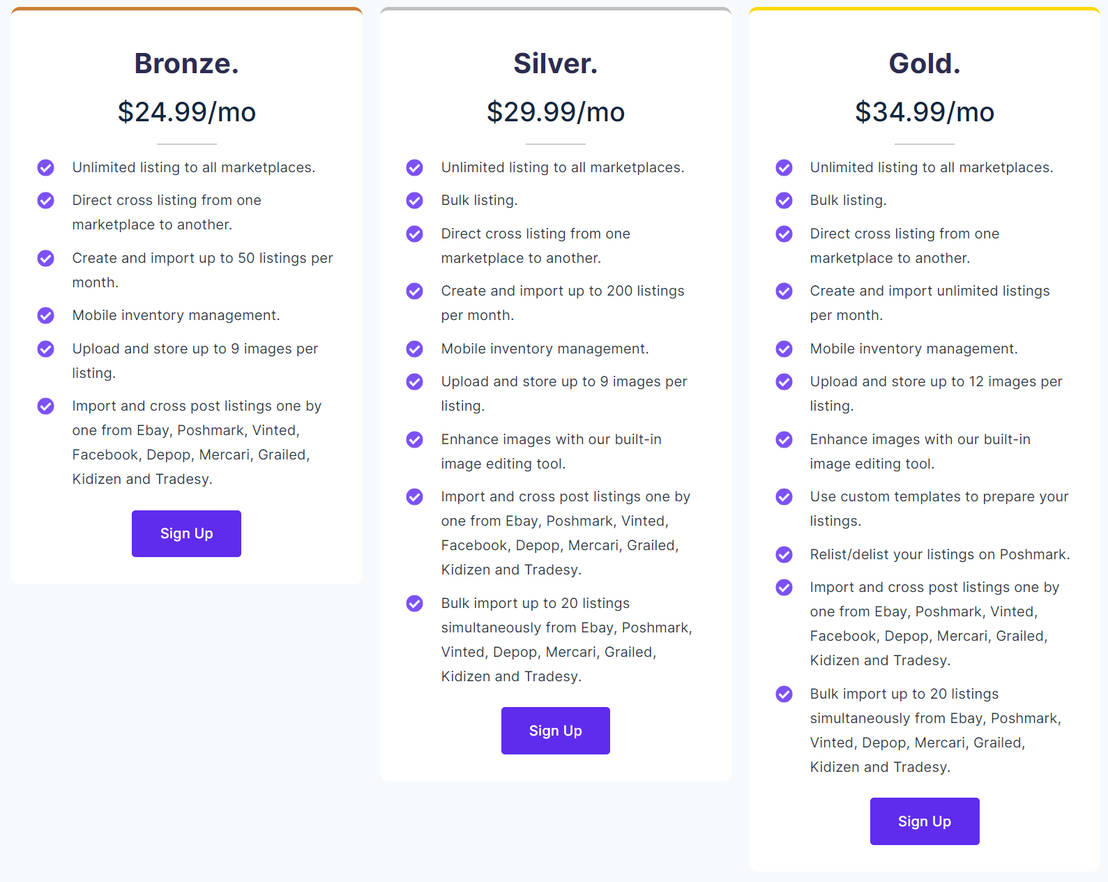Click the $24.99/mo Bronze price
1108x882 pixels.
click(x=186, y=111)
